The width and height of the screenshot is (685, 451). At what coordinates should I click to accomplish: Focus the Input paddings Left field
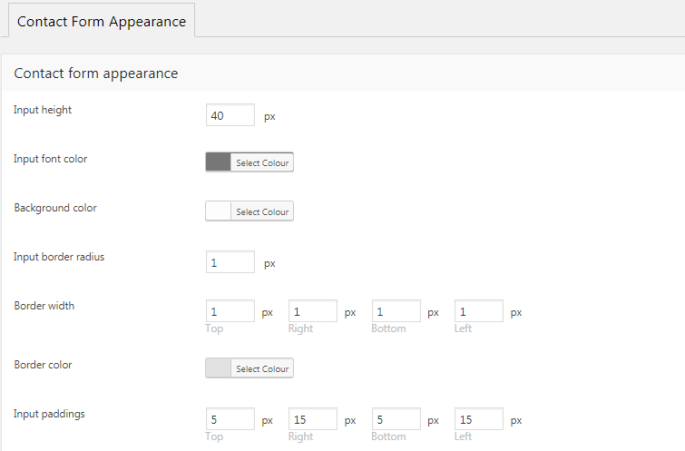tap(478, 418)
